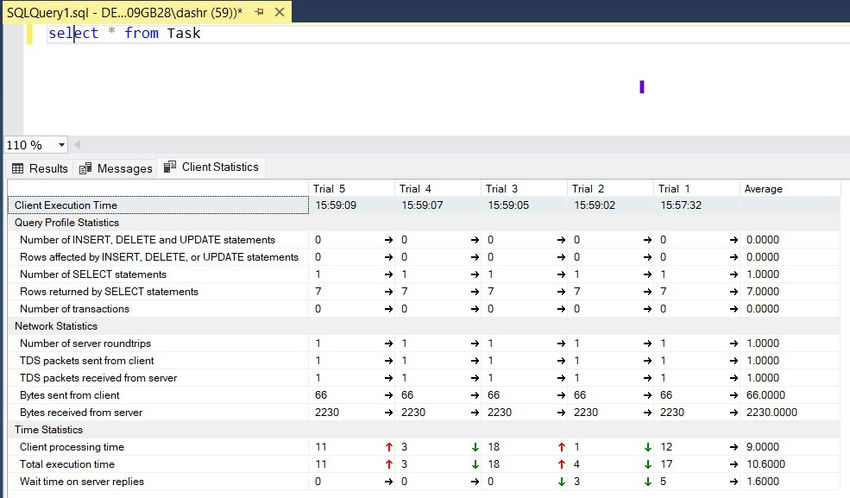This screenshot has width=850, height=498.
Task: Click the Network Statistics section header
Action: click(x=56, y=326)
